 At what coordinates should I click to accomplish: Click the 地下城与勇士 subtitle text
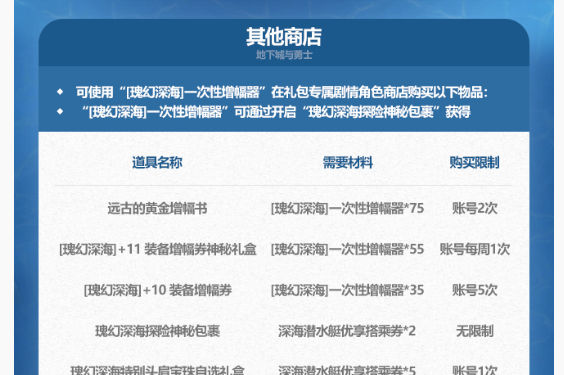[x=284, y=55]
